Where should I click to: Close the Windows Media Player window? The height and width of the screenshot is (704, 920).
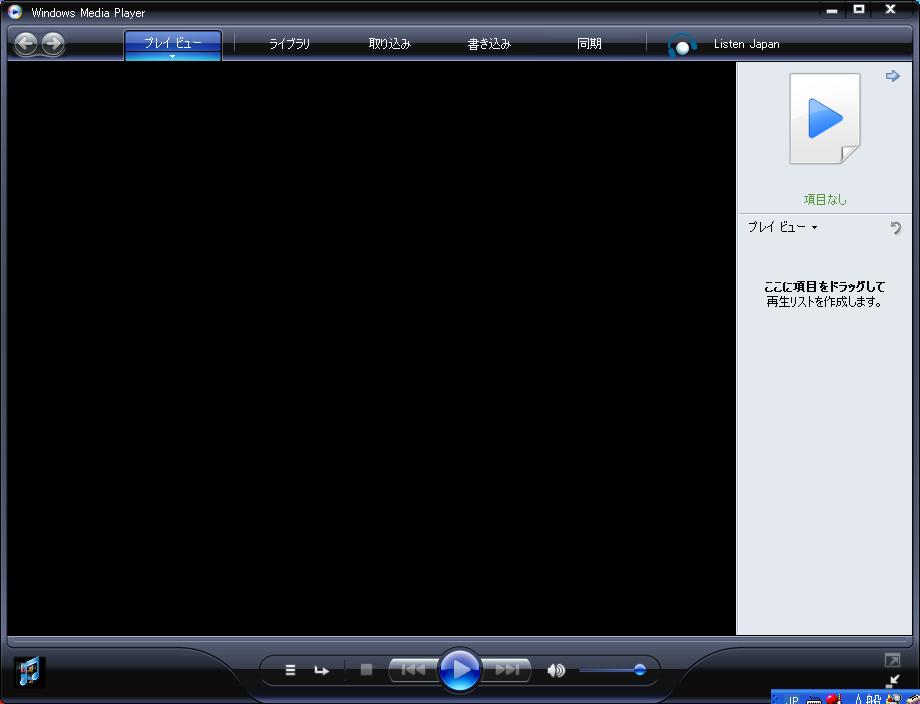(x=890, y=9)
